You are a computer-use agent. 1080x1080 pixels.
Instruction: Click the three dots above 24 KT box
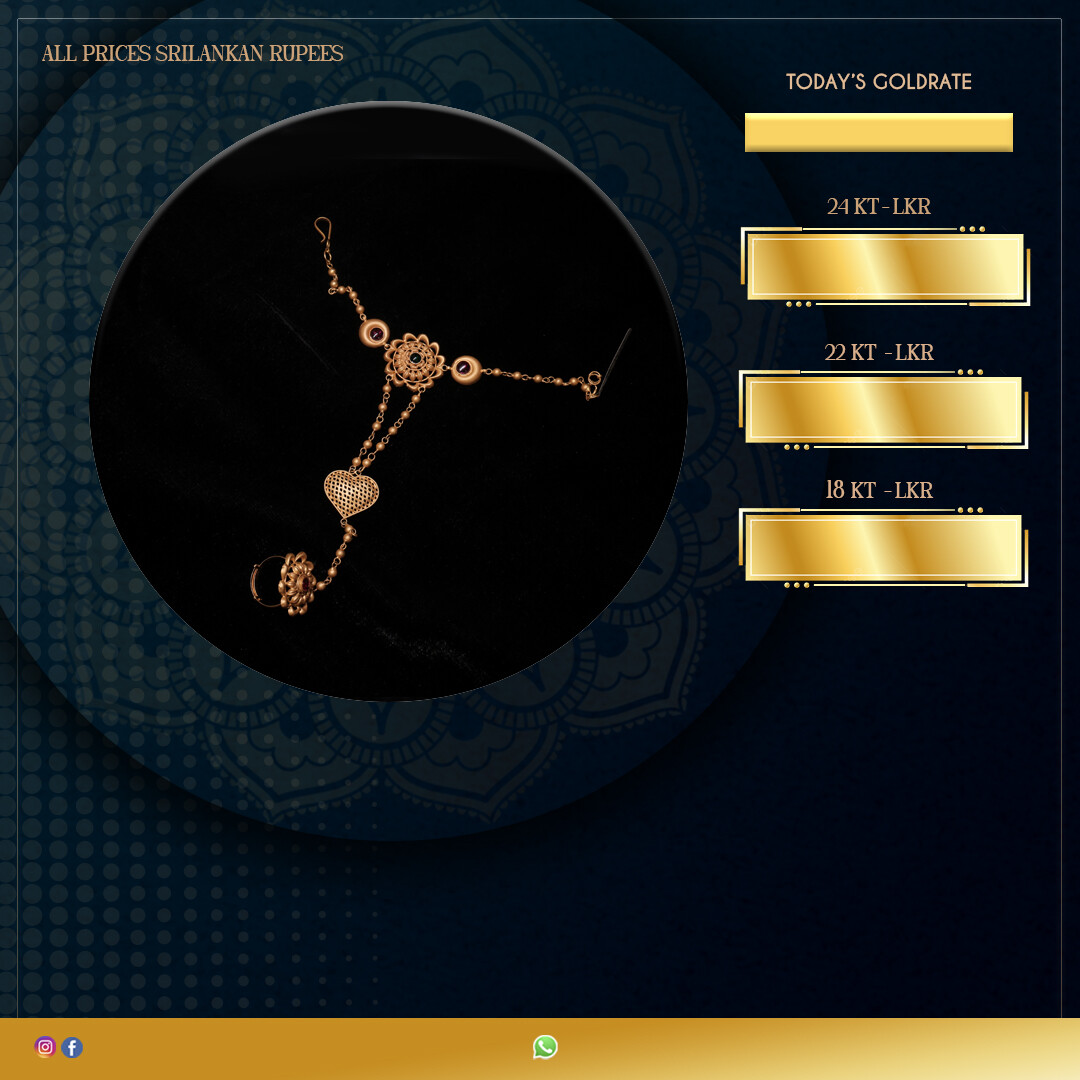click(x=972, y=229)
